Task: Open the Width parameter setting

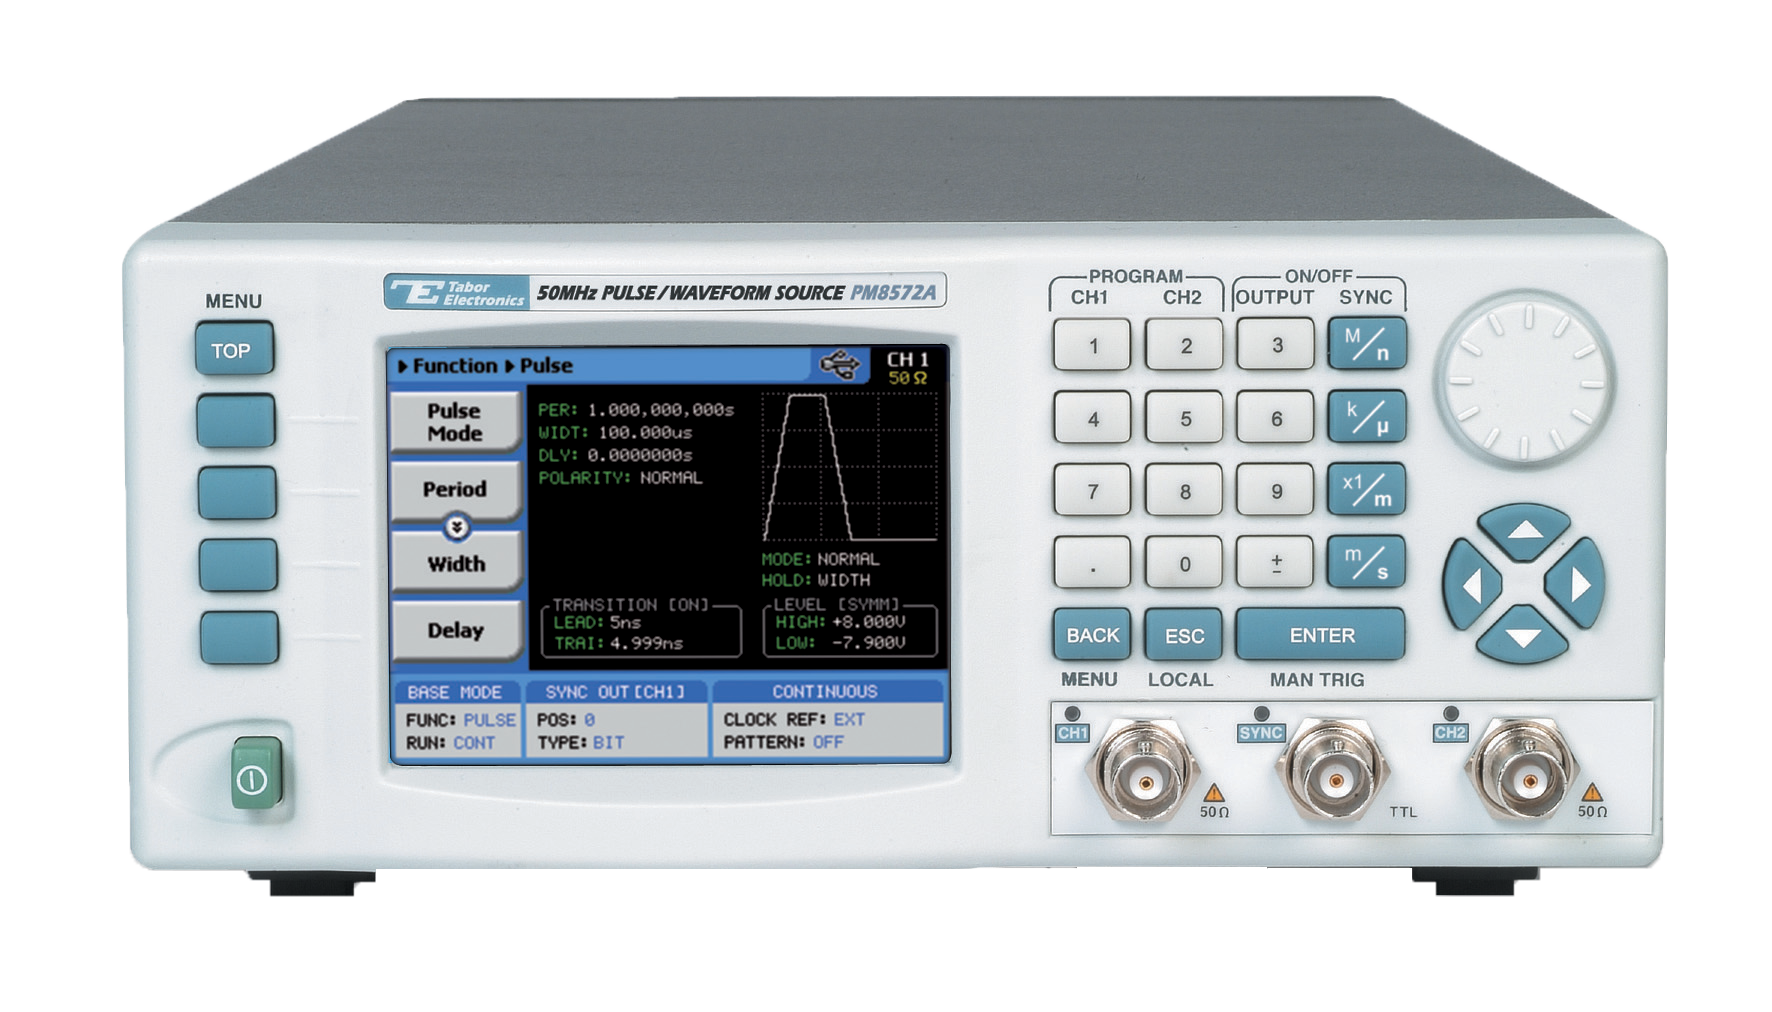Action: (x=456, y=564)
